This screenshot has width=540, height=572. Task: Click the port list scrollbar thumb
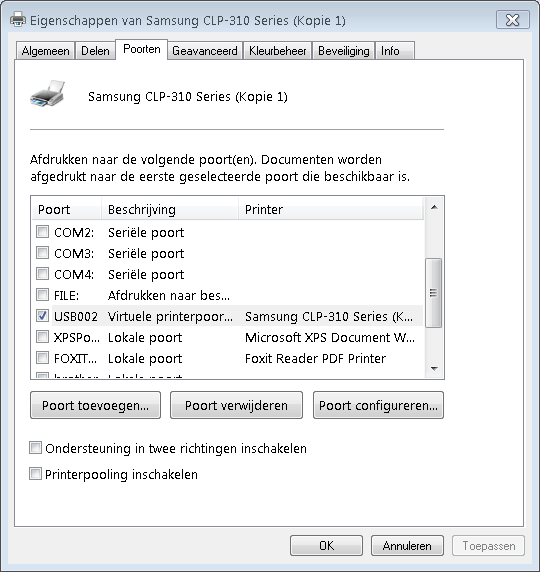click(x=434, y=293)
